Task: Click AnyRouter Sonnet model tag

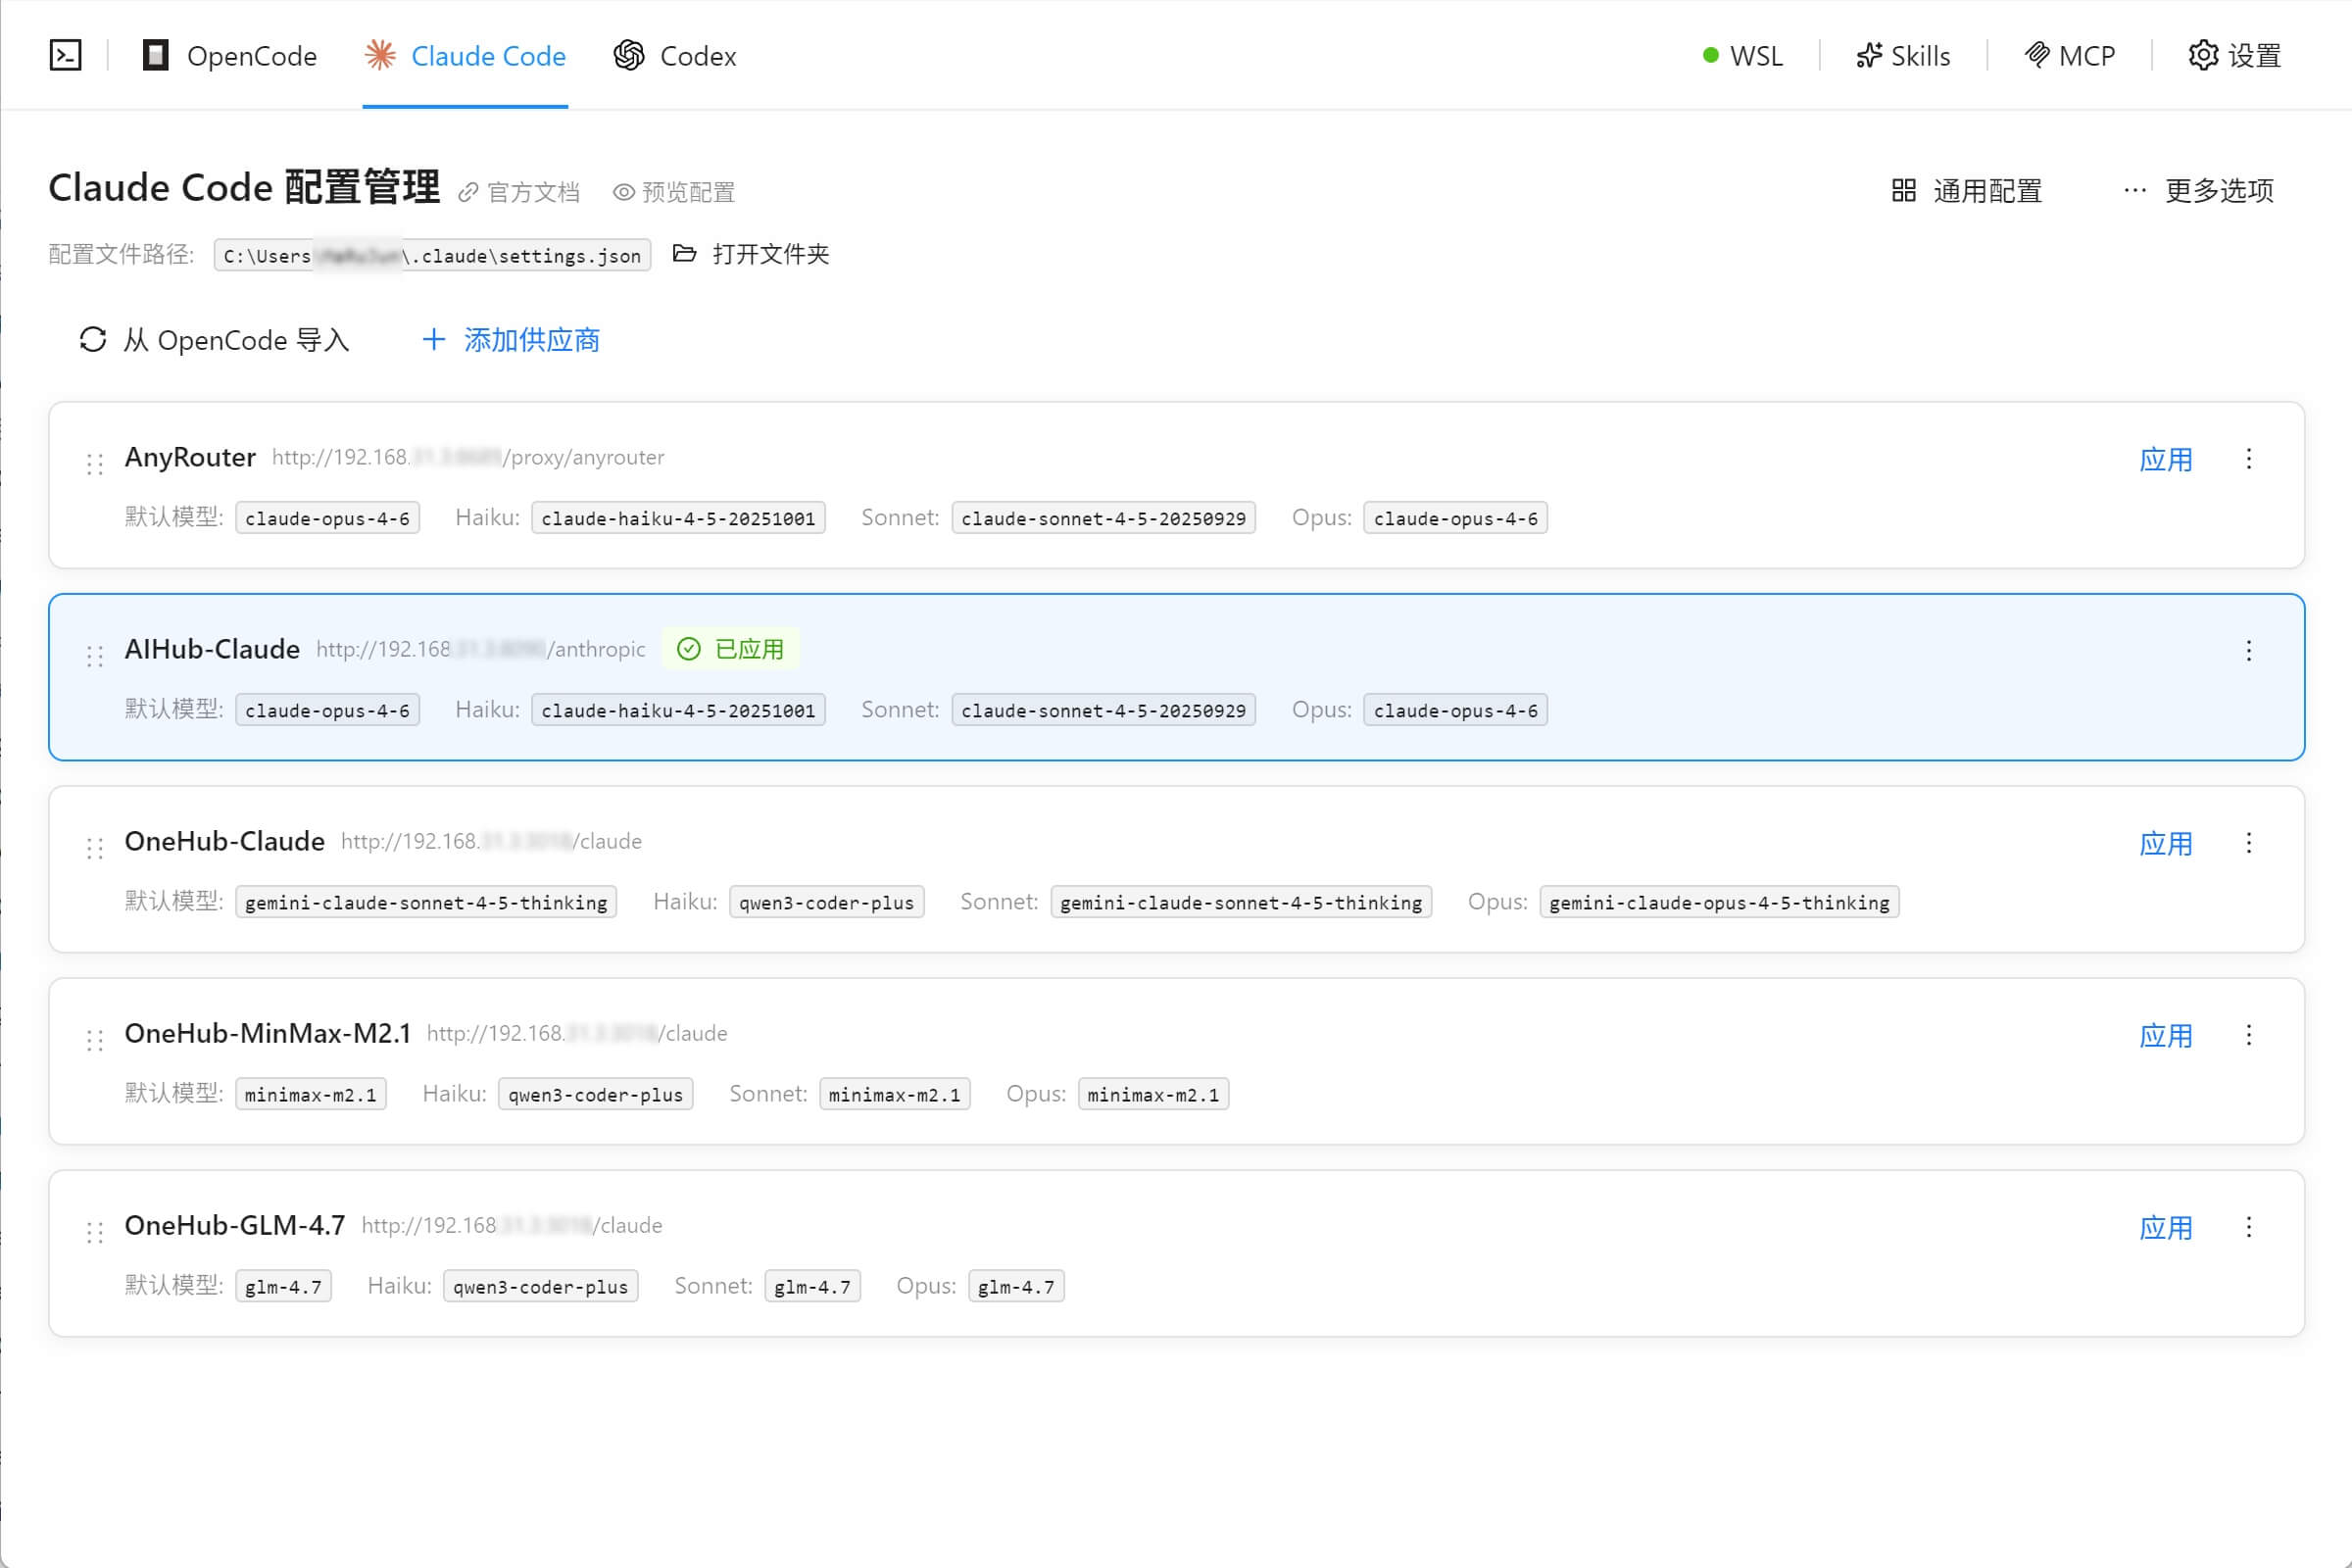Action: pos(1104,518)
